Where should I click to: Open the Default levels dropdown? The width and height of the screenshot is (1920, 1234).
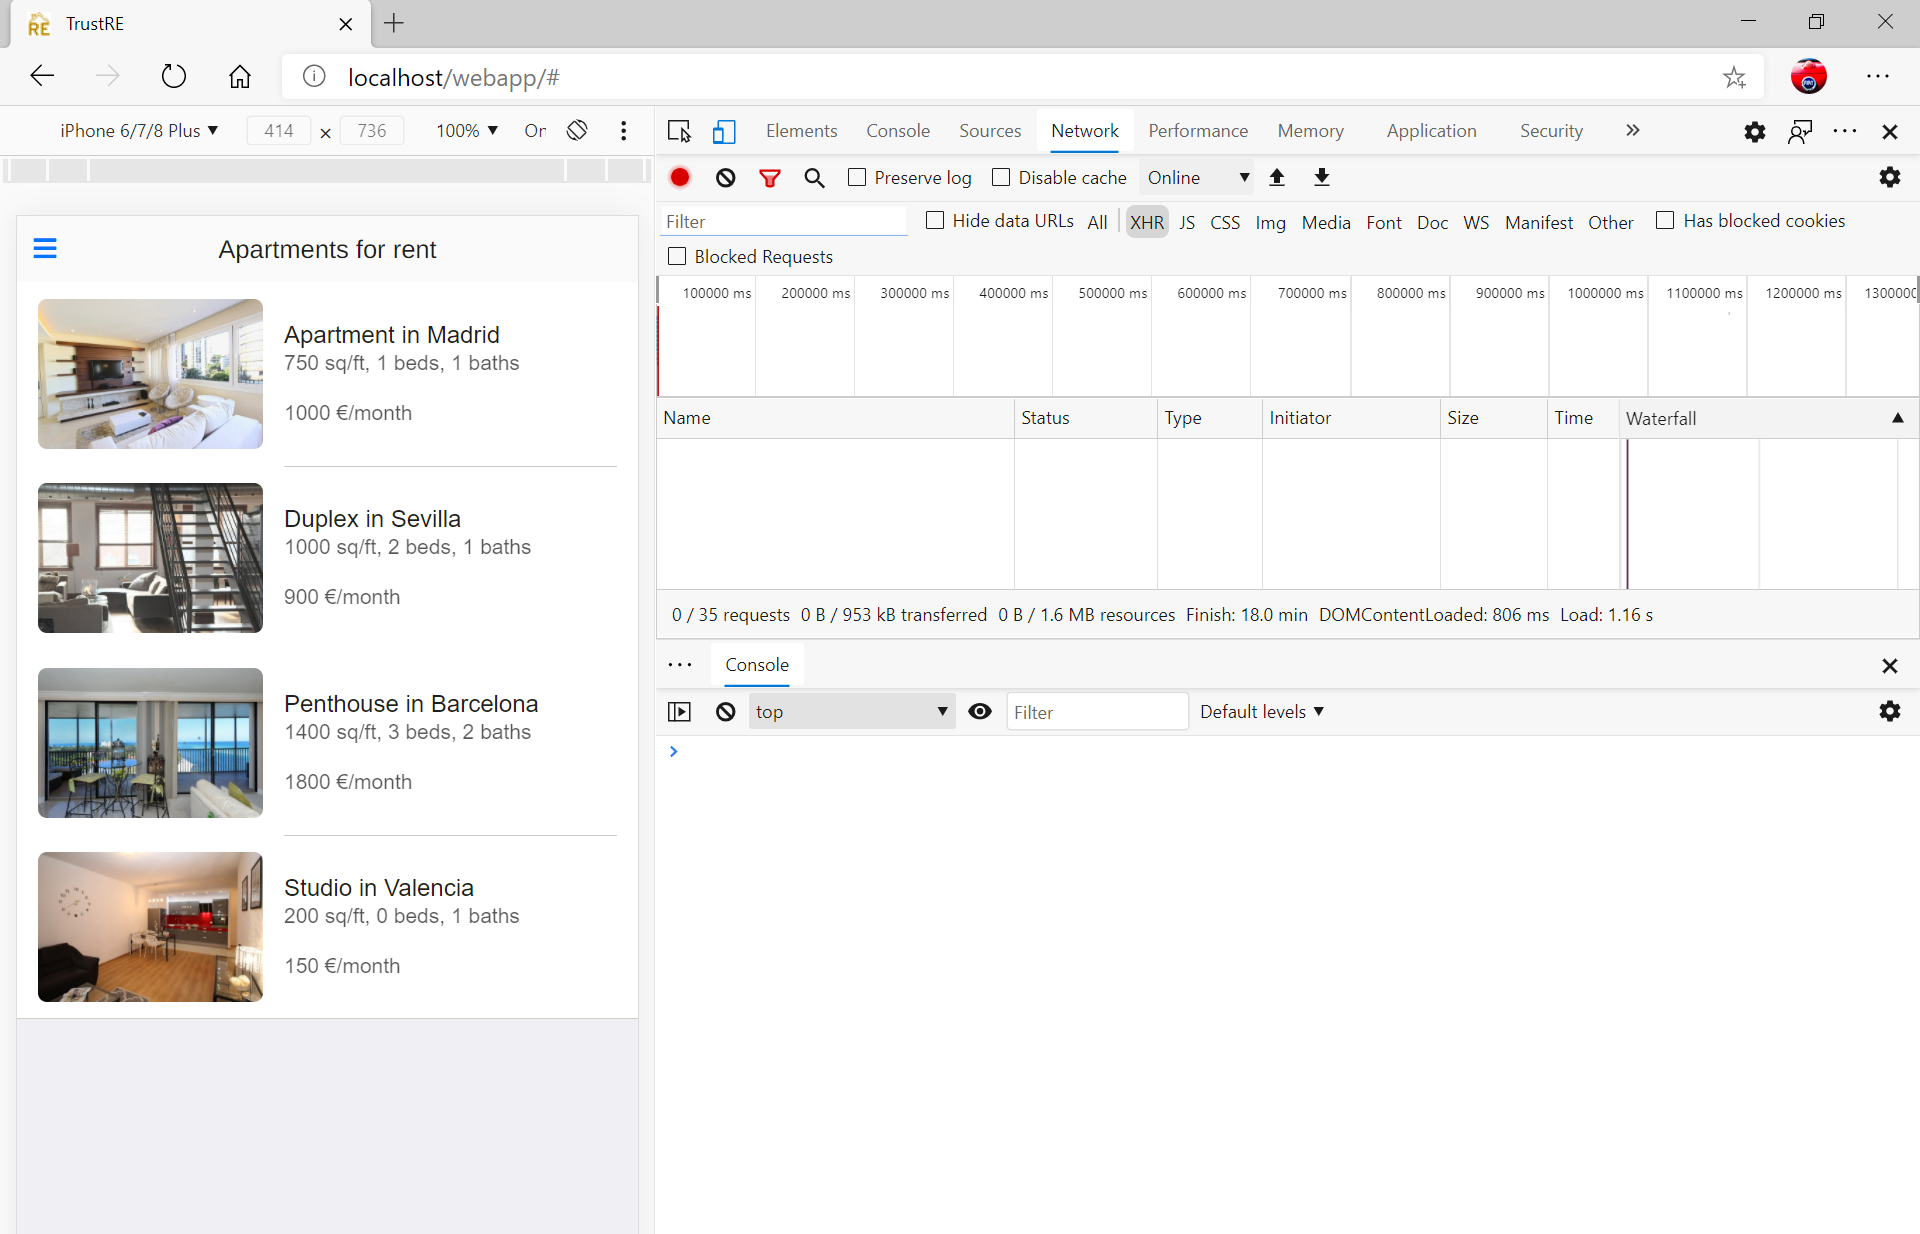pyautogui.click(x=1262, y=711)
